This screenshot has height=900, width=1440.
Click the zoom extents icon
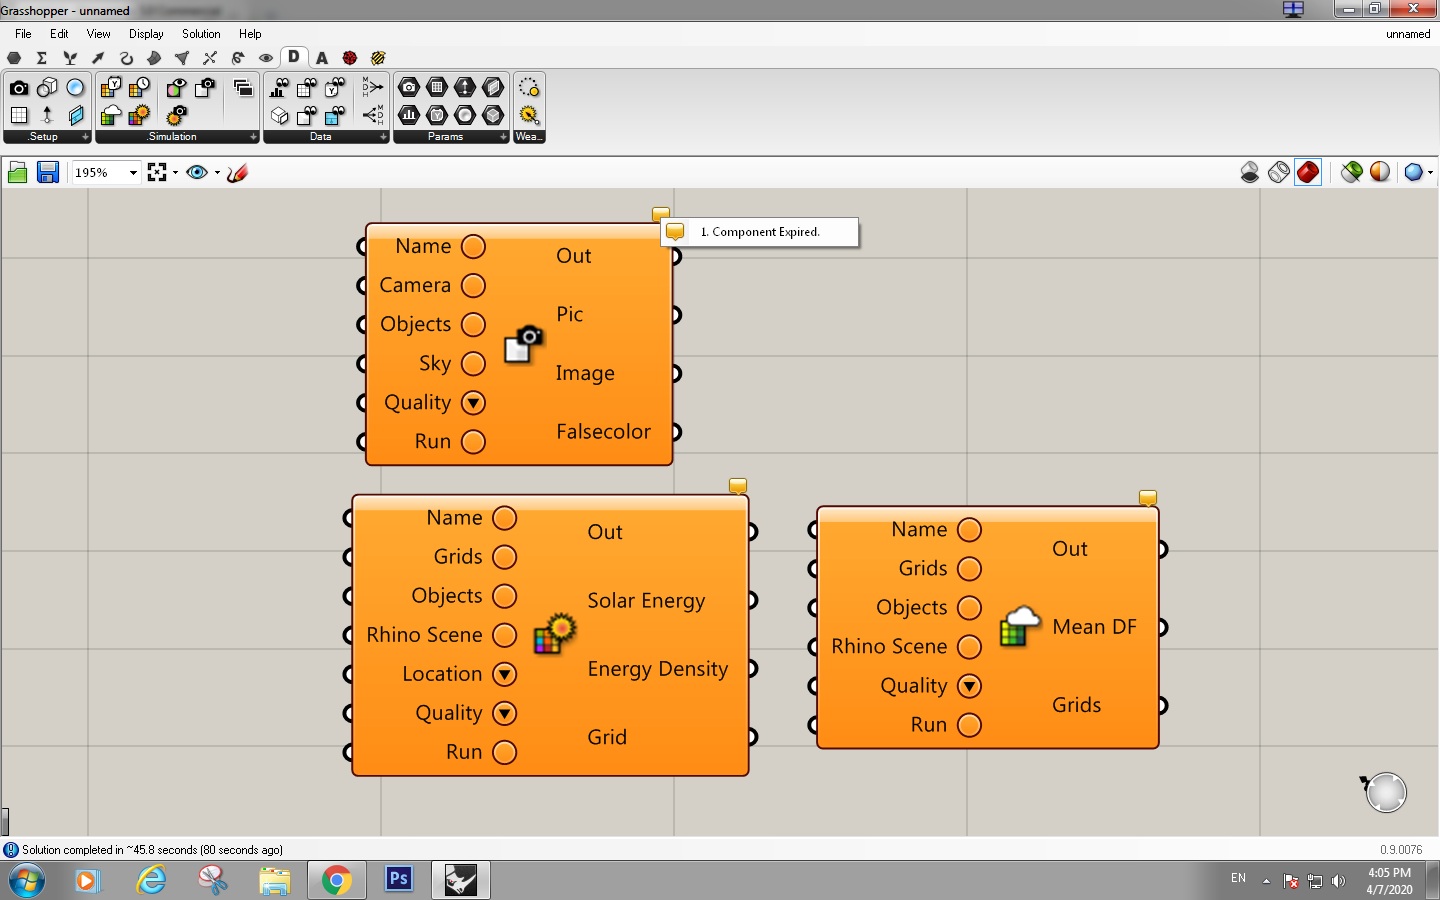tap(157, 172)
